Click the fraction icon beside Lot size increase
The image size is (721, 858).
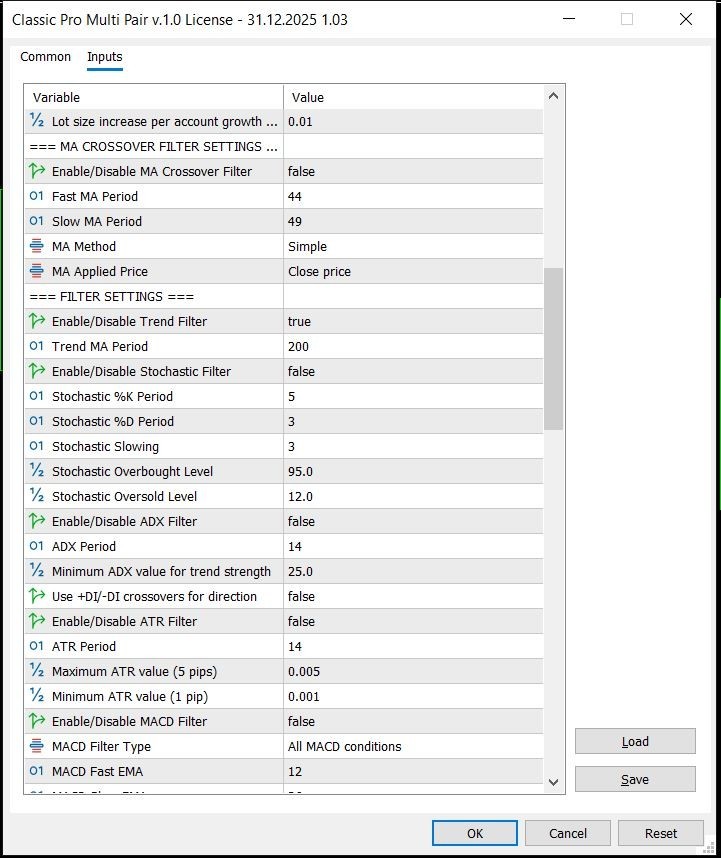click(x=37, y=121)
